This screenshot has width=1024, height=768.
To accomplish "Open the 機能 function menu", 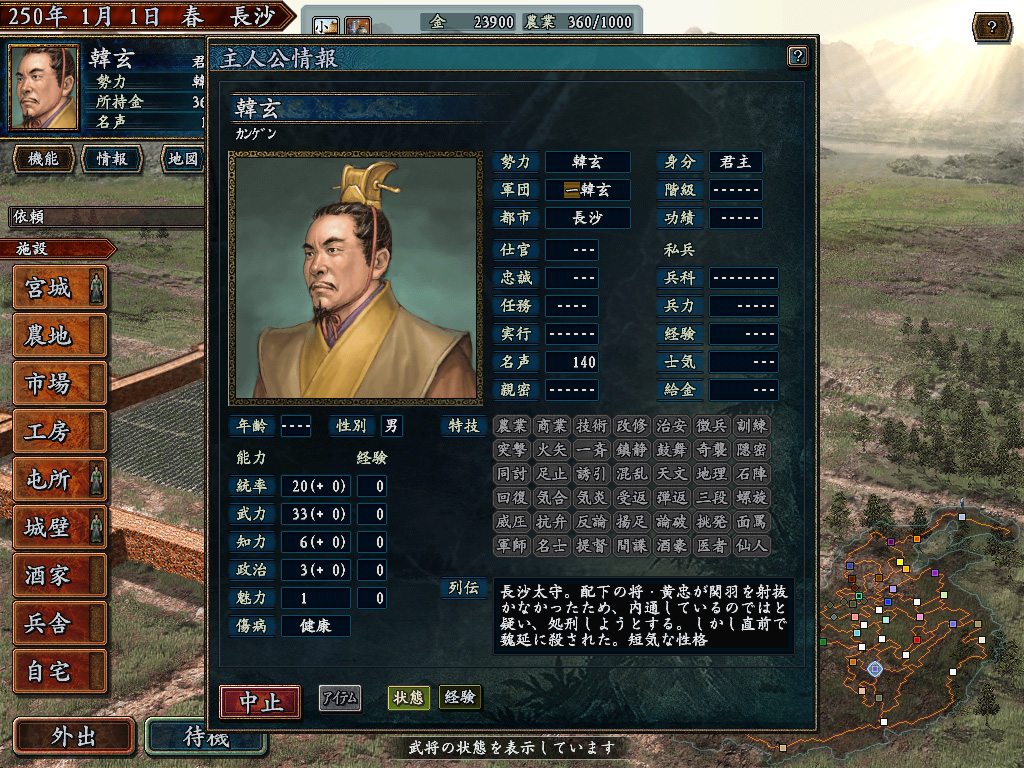I will 43,159.
